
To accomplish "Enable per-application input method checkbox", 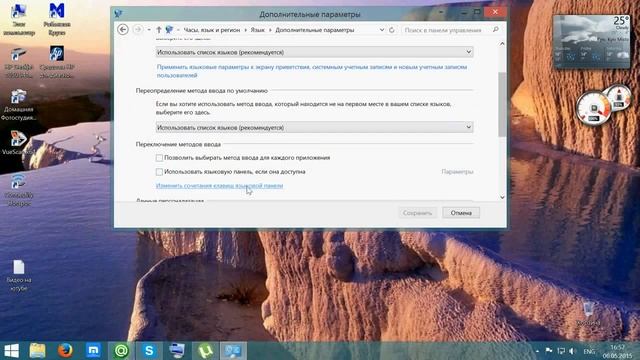I will (x=159, y=158).
